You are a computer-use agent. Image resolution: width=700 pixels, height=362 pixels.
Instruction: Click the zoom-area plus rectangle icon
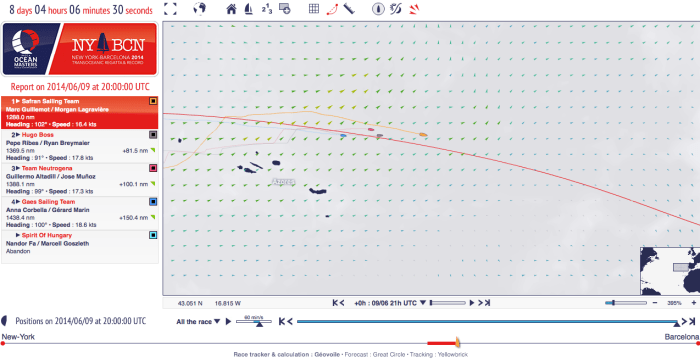coord(284,8)
